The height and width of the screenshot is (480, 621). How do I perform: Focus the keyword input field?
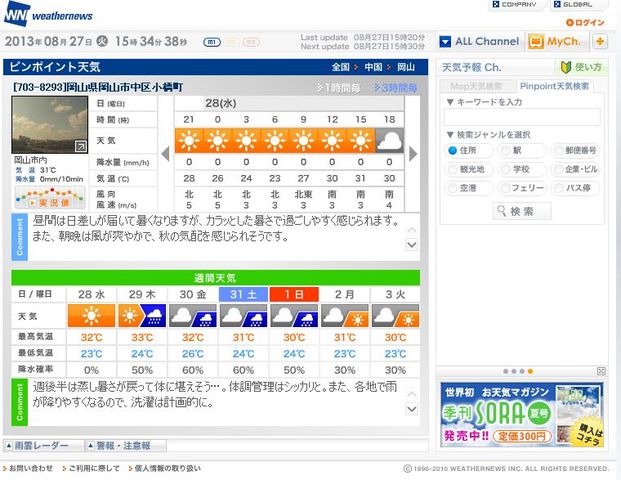pyautogui.click(x=522, y=117)
